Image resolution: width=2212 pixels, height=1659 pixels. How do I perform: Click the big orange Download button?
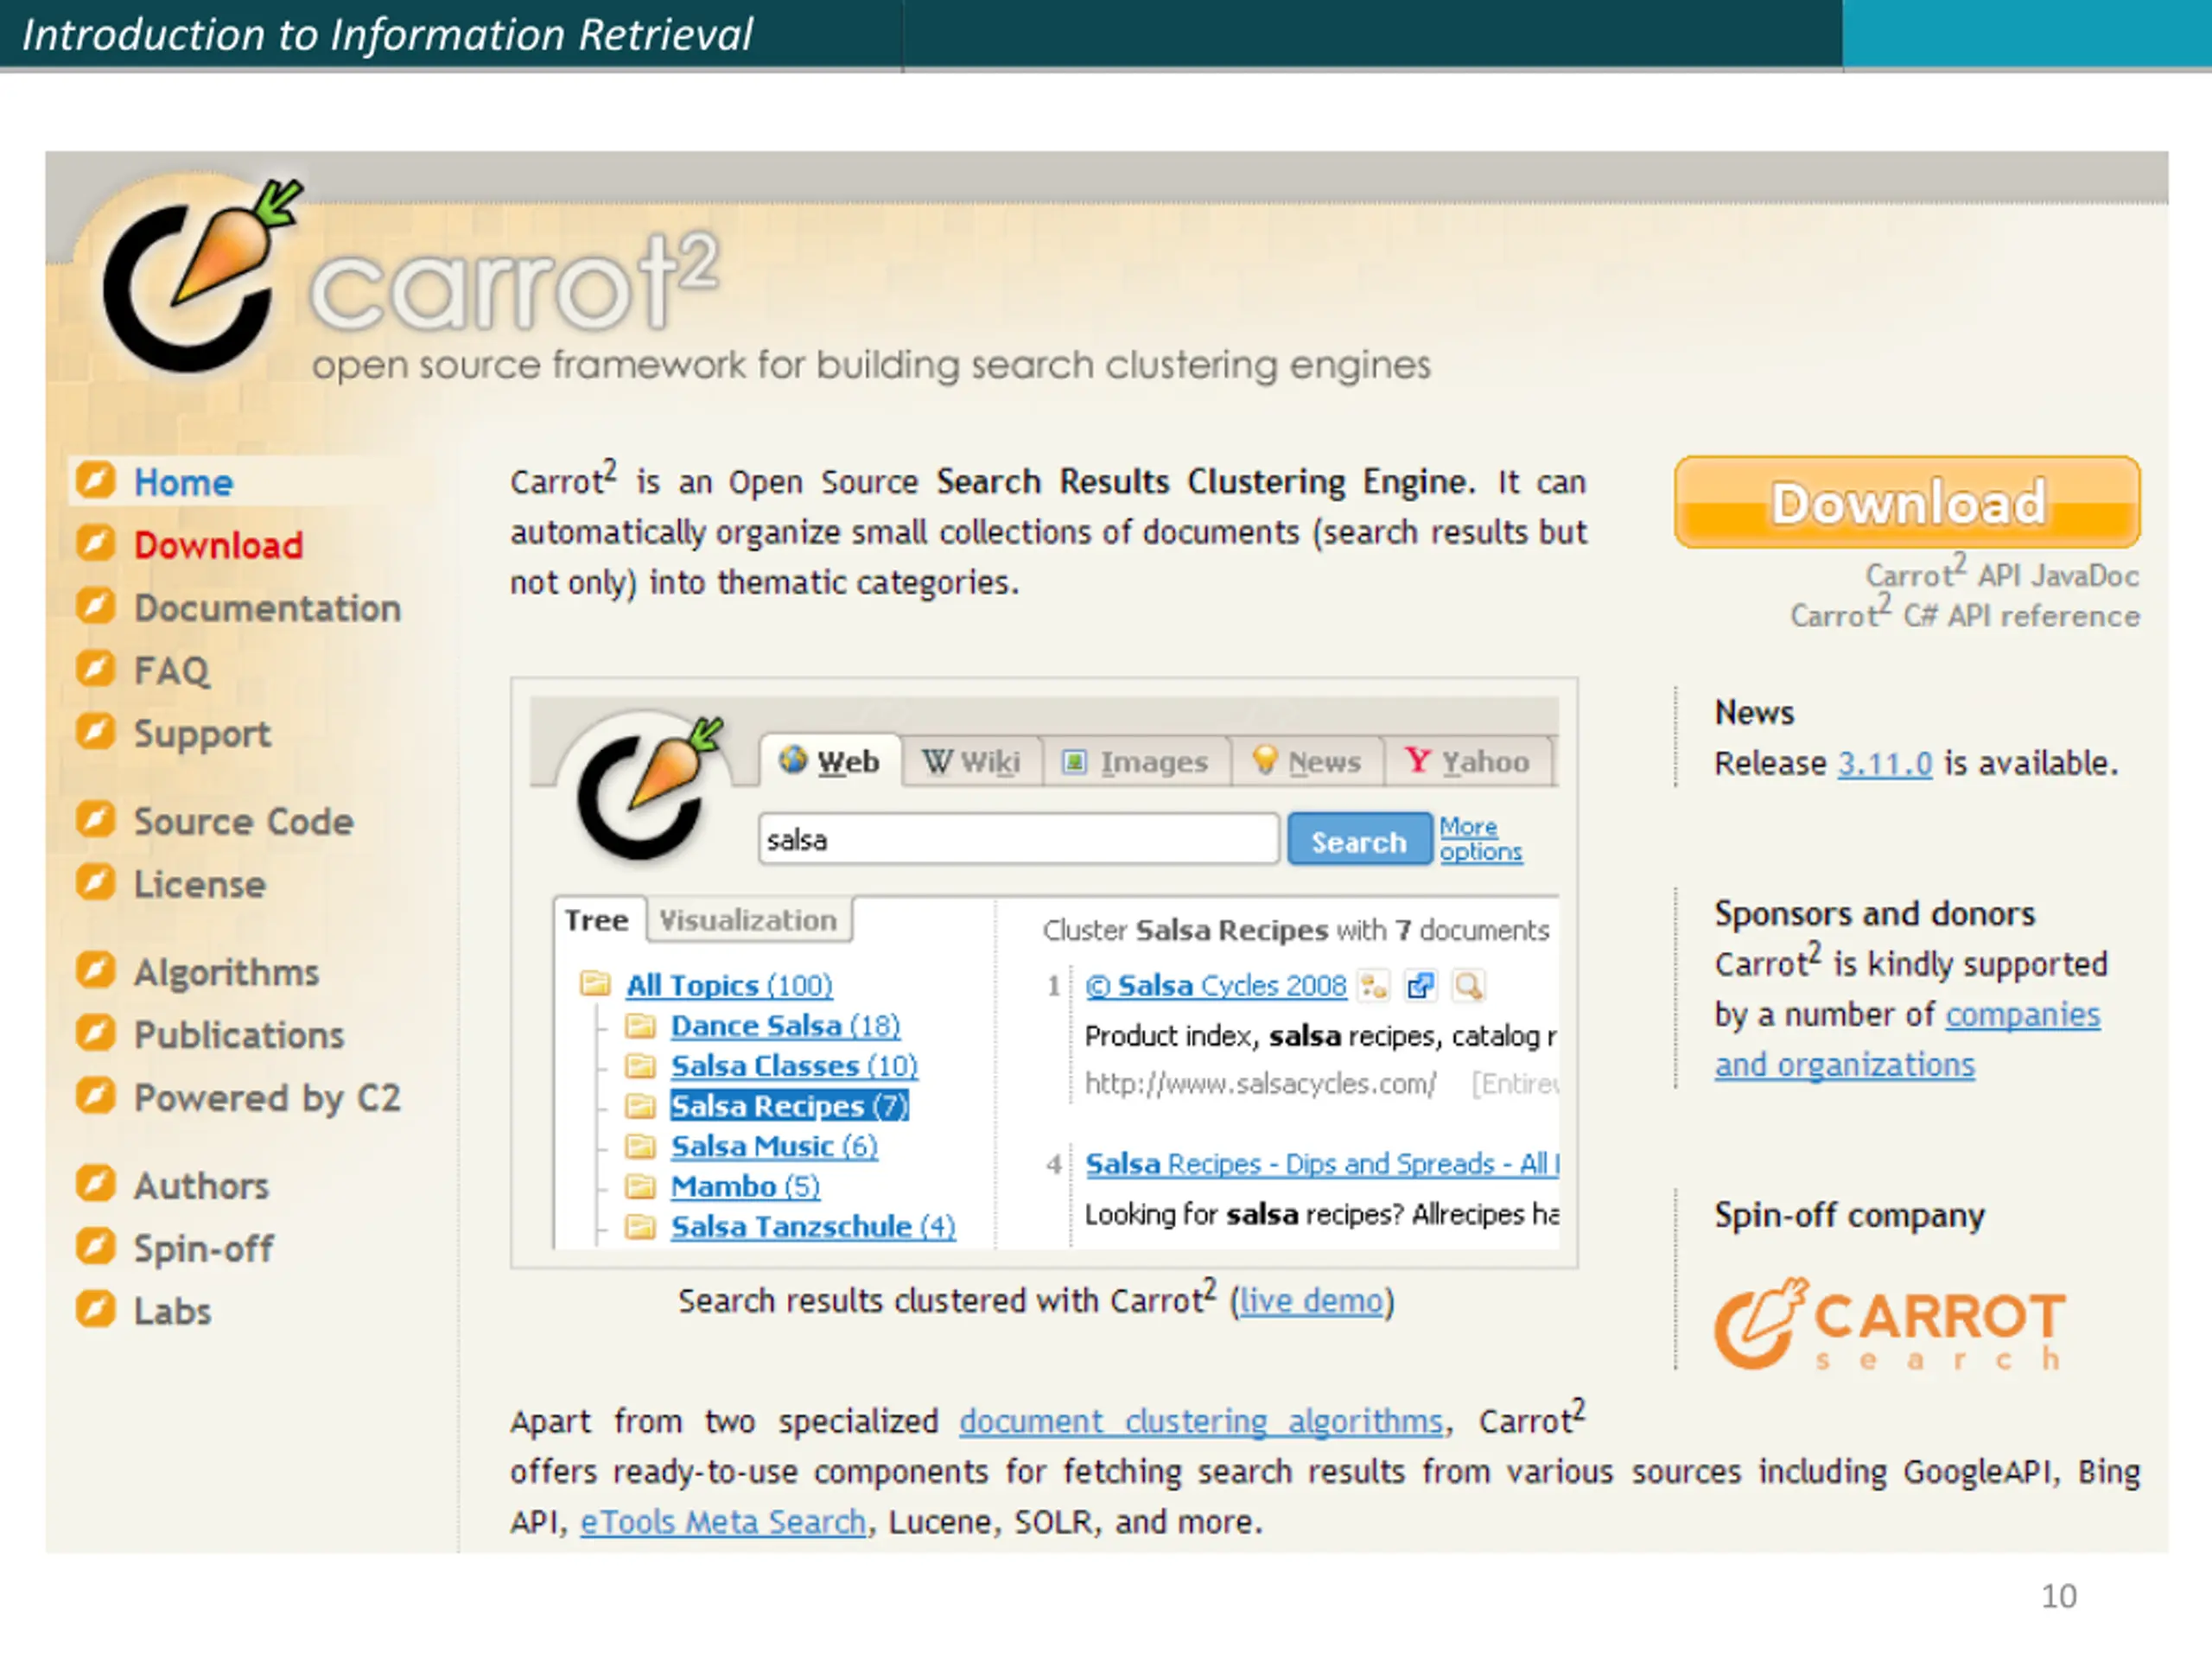point(1908,502)
